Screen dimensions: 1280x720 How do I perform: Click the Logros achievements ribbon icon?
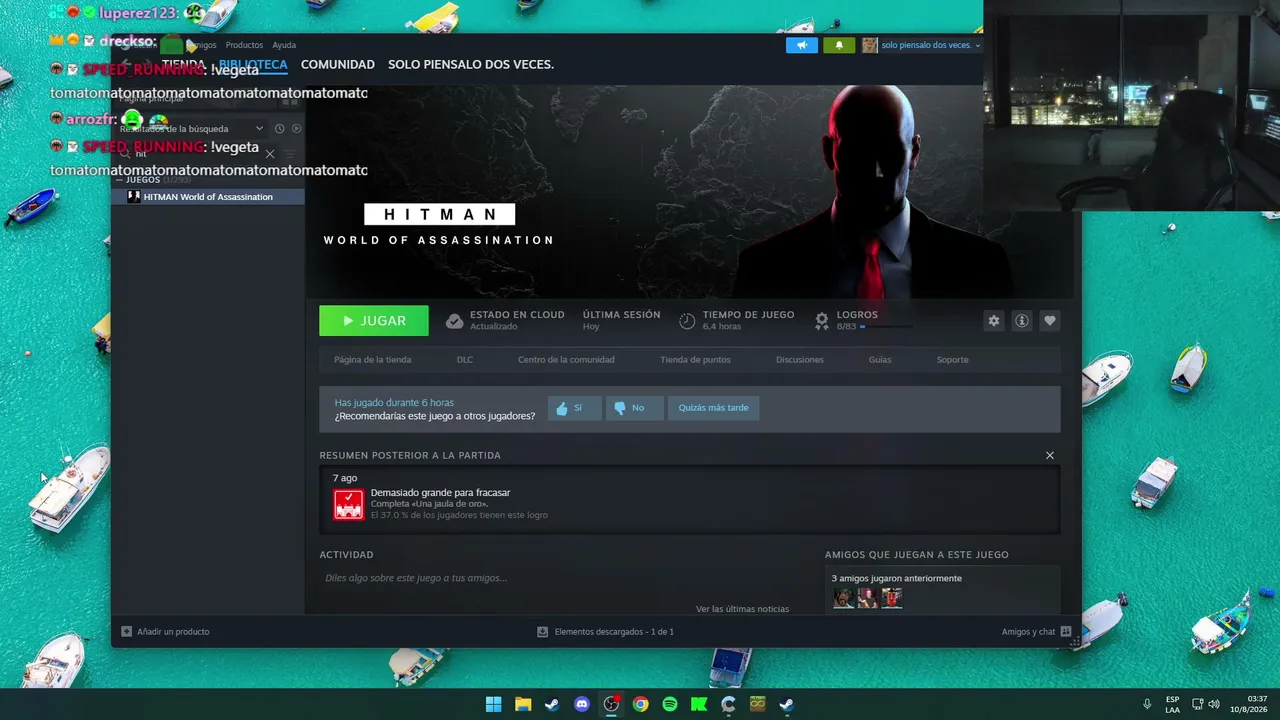pos(822,321)
